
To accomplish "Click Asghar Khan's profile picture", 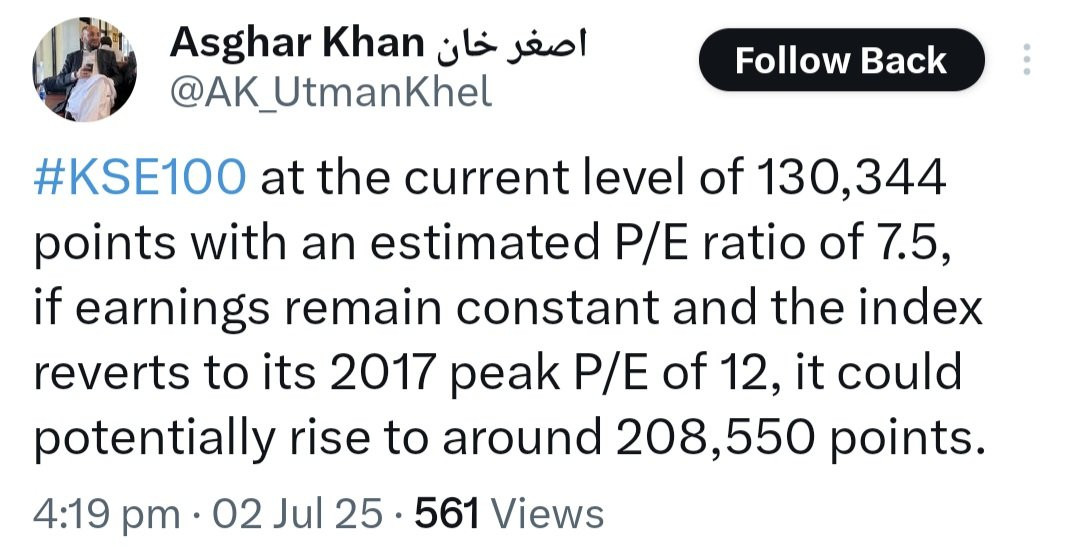I will click(x=83, y=69).
